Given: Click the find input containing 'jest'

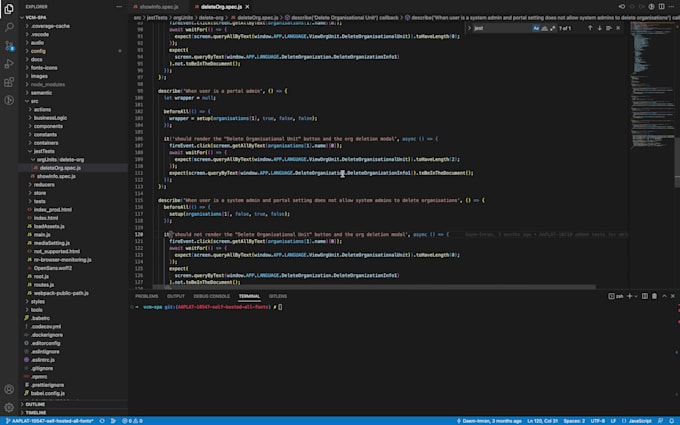Looking at the screenshot, I should point(502,28).
